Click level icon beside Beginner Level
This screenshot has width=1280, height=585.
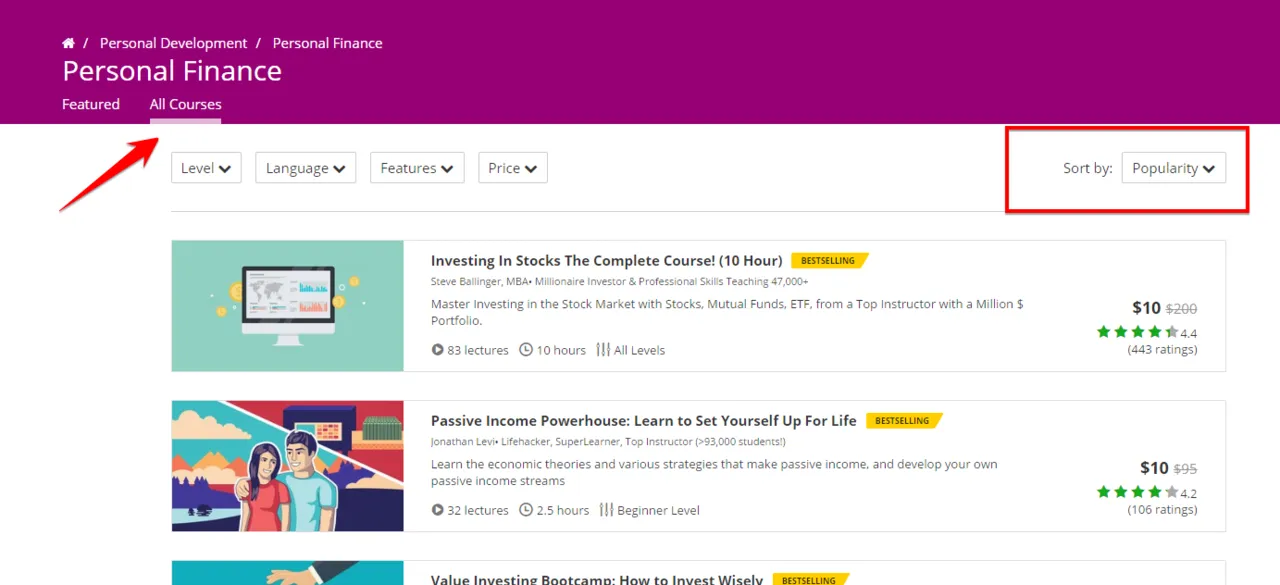[606, 510]
